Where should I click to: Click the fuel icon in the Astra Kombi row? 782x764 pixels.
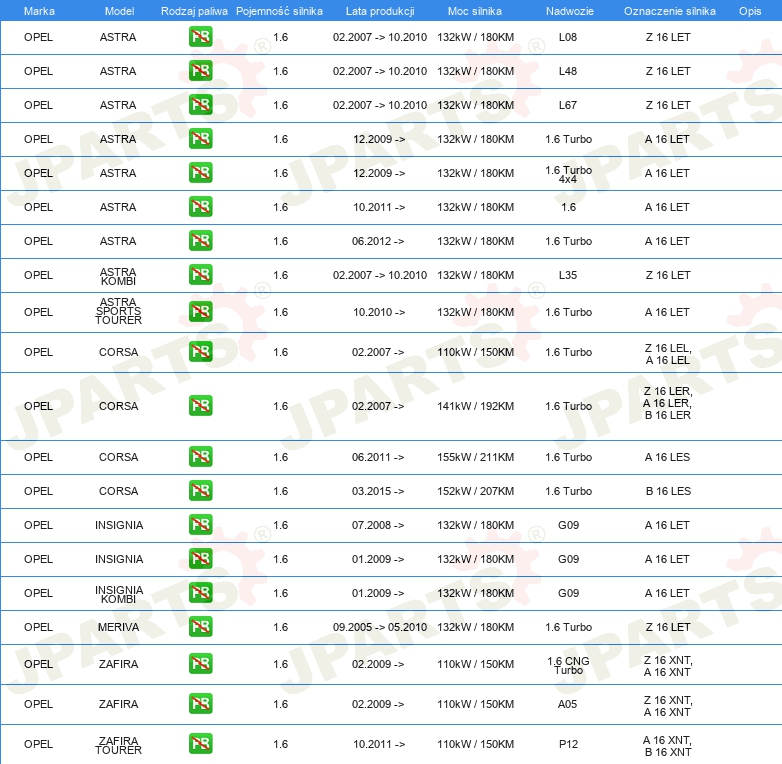[200, 275]
